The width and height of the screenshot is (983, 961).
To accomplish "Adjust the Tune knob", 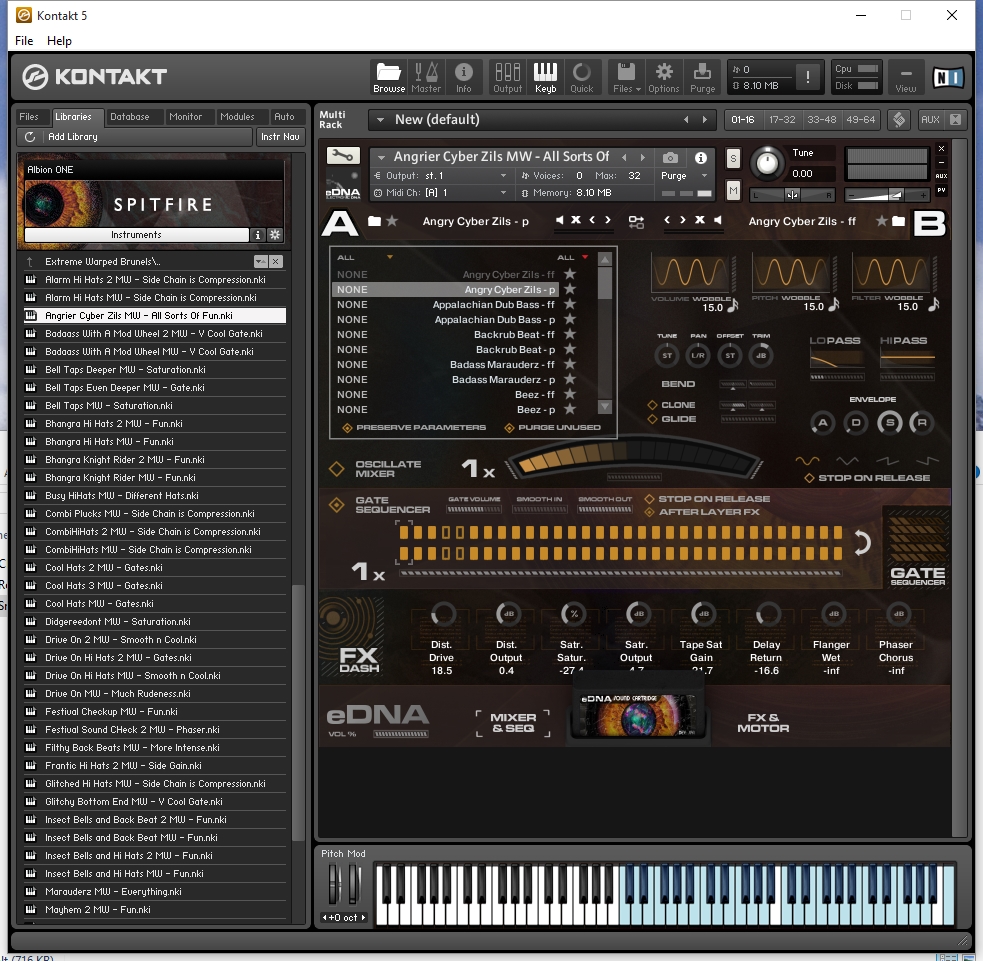I will (x=767, y=164).
